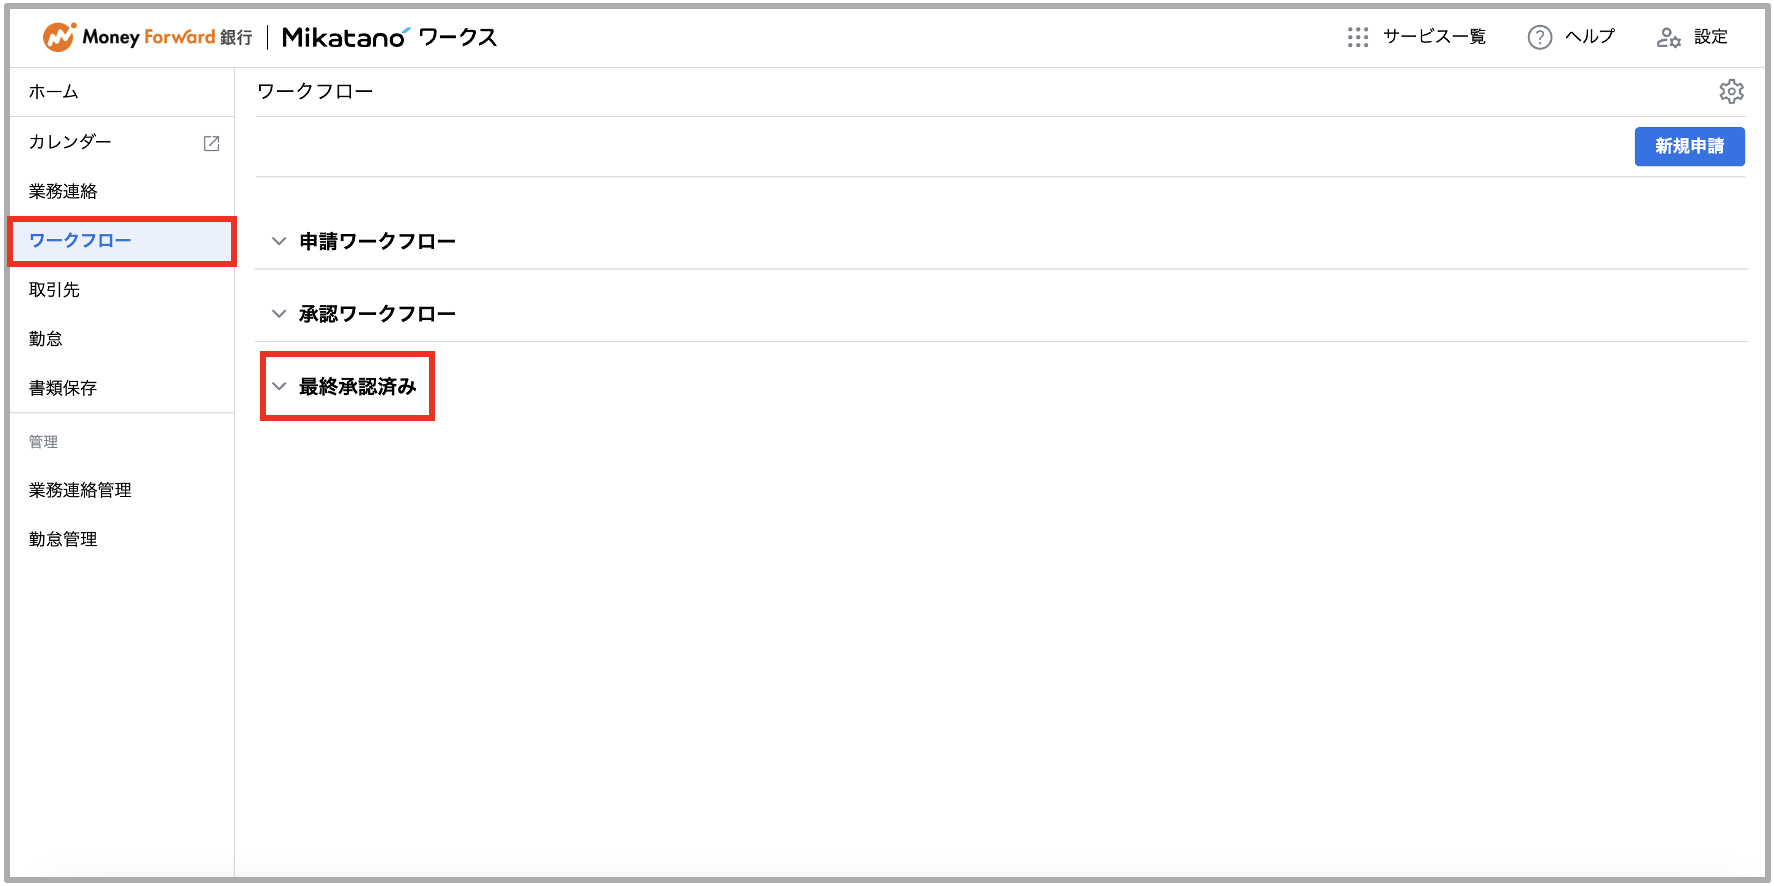Image resolution: width=1774 pixels, height=886 pixels.
Task: Open the service list grid icon
Action: pos(1357,37)
